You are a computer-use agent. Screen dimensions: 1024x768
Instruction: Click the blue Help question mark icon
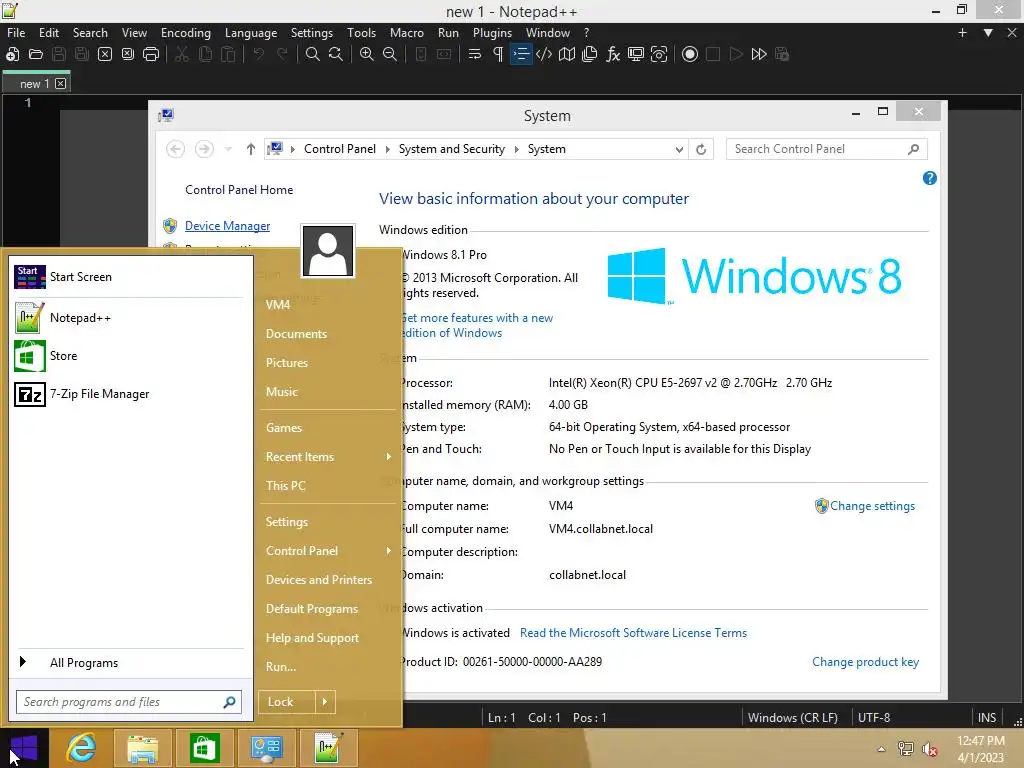(x=929, y=178)
